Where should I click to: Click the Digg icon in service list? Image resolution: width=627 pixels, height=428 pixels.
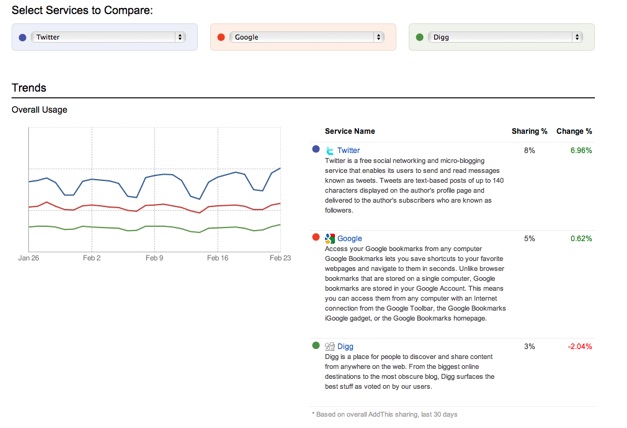coord(330,347)
